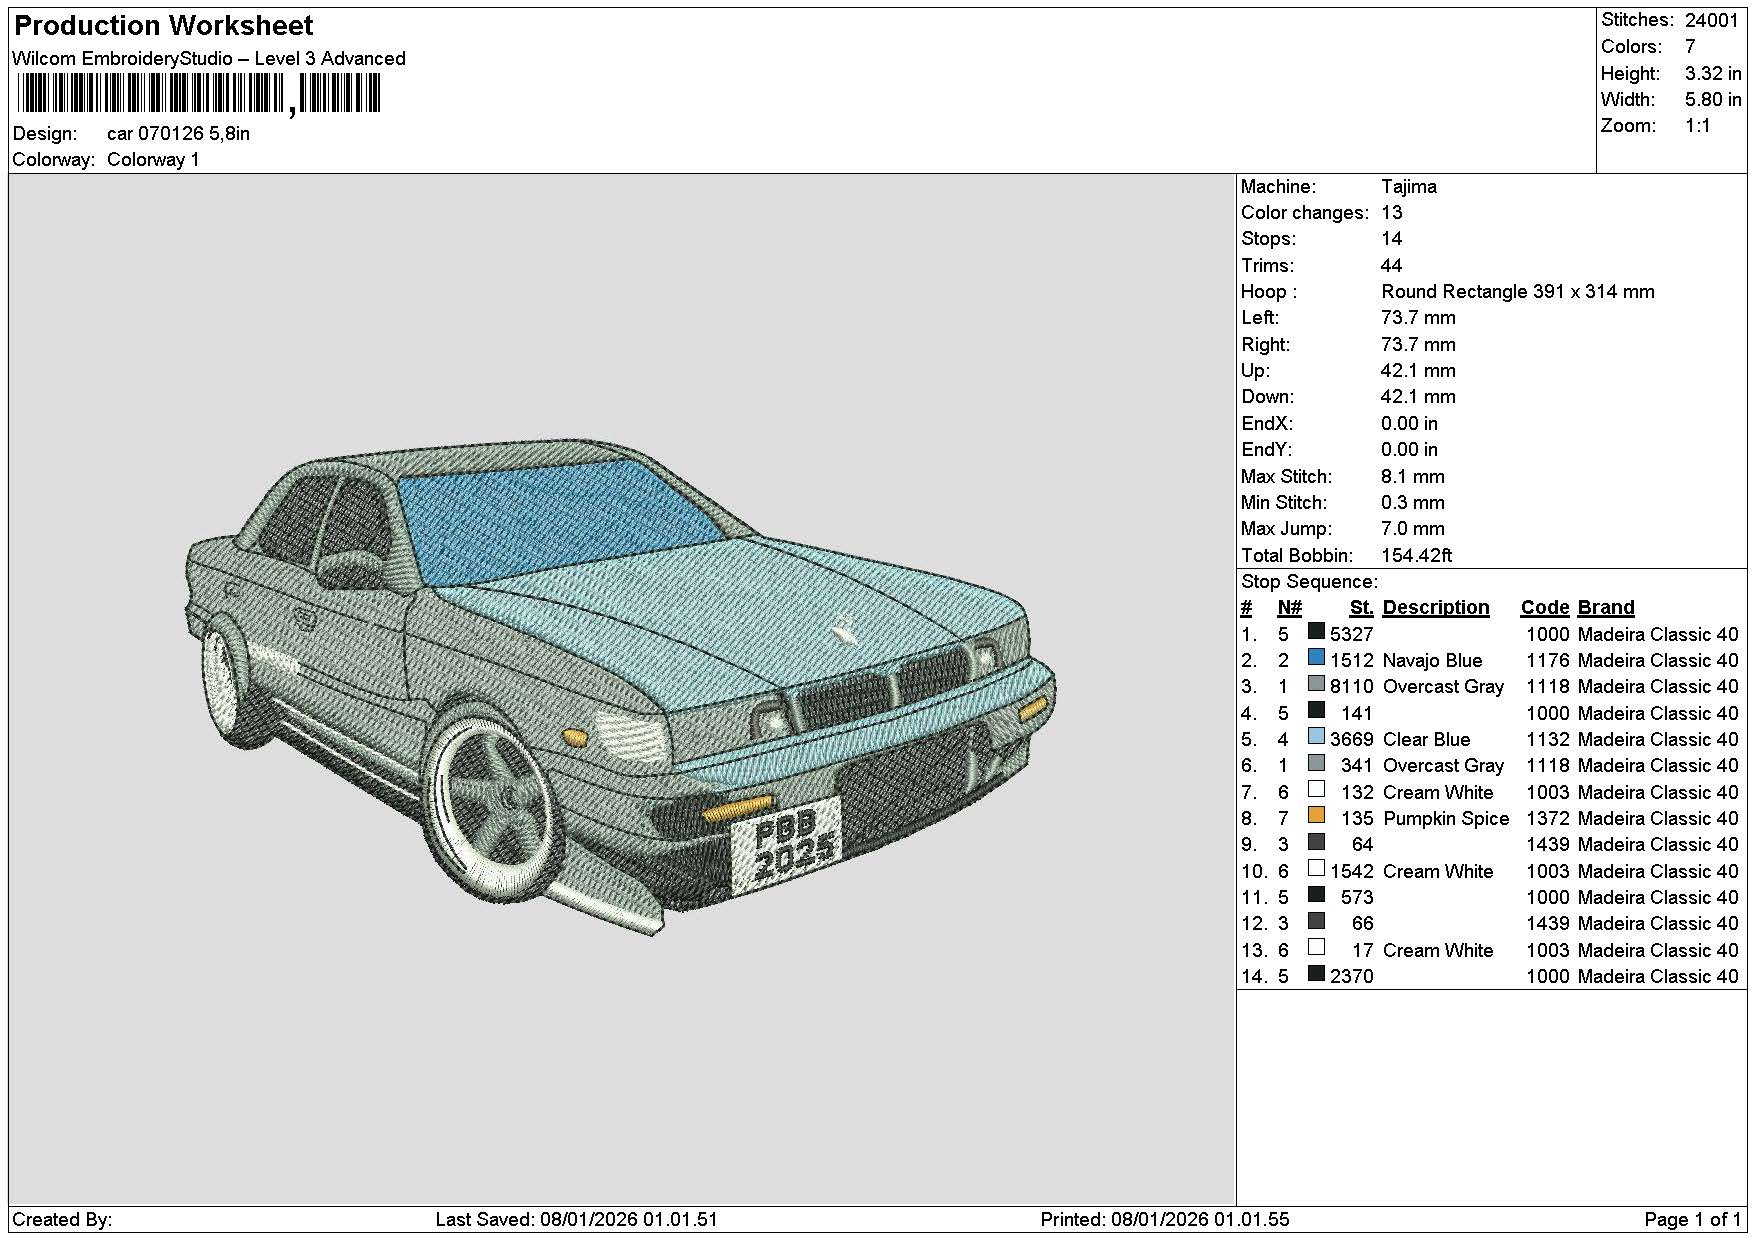Click hoop value 'Round Rectangle 391 x 314 mm'
The width and height of the screenshot is (1755, 1240).
tap(1518, 292)
